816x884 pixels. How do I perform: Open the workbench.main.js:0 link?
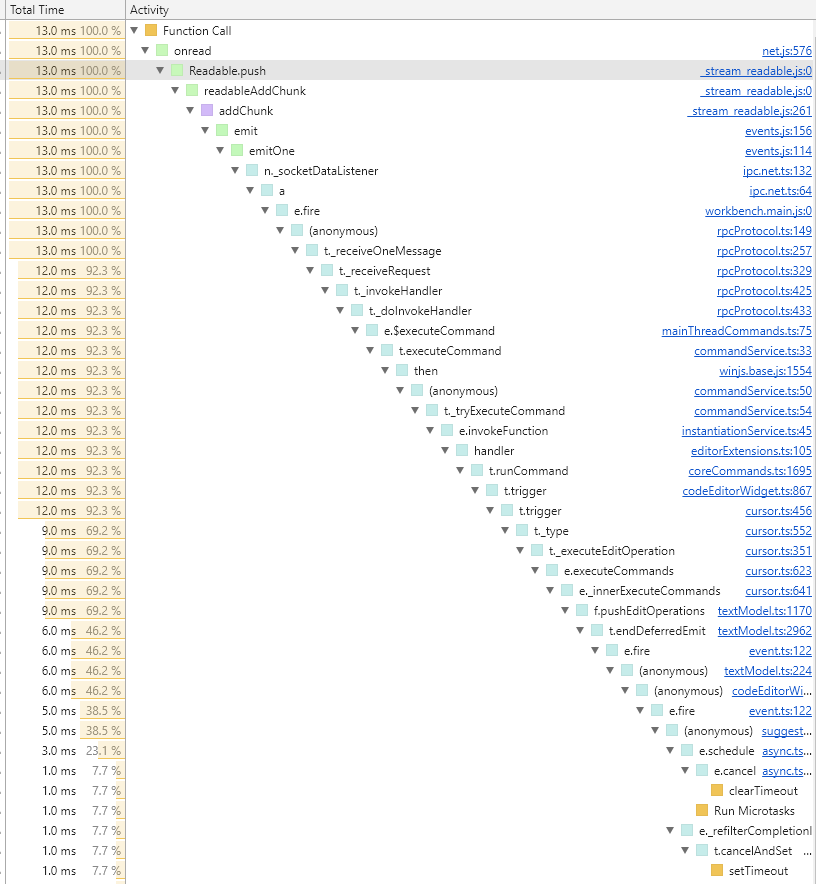758,211
